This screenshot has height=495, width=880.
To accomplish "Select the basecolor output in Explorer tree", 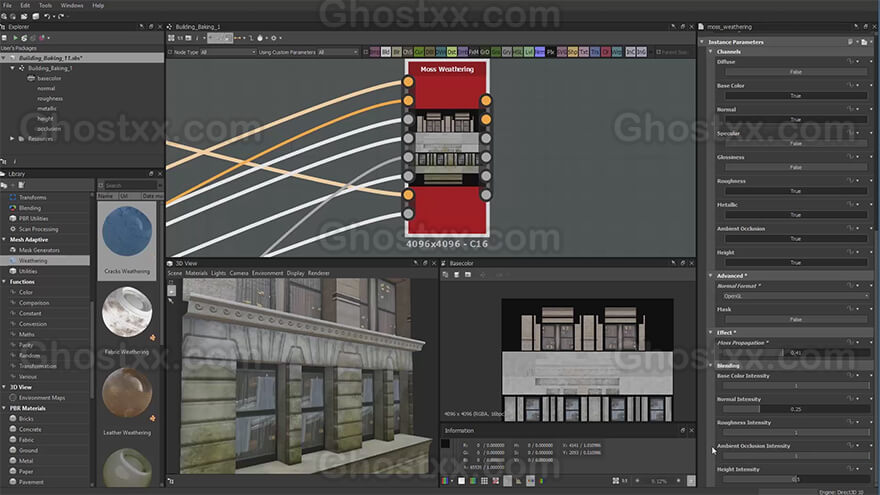I will click(x=49, y=79).
